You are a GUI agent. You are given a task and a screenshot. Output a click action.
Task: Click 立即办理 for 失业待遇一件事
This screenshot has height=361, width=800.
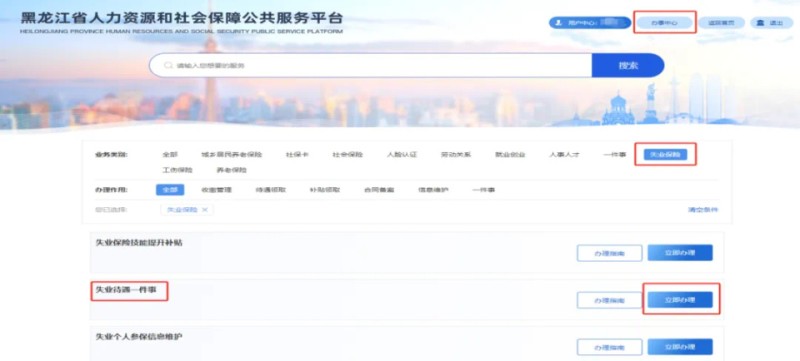[x=680, y=300]
